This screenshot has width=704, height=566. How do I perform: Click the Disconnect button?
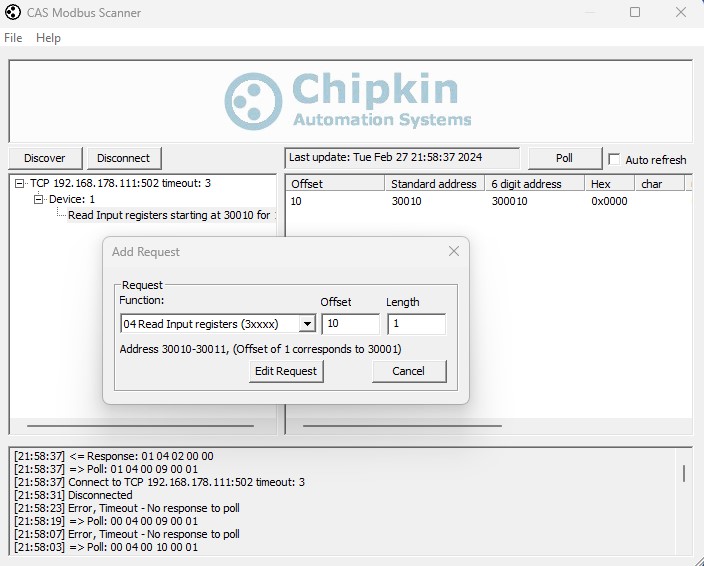point(124,158)
